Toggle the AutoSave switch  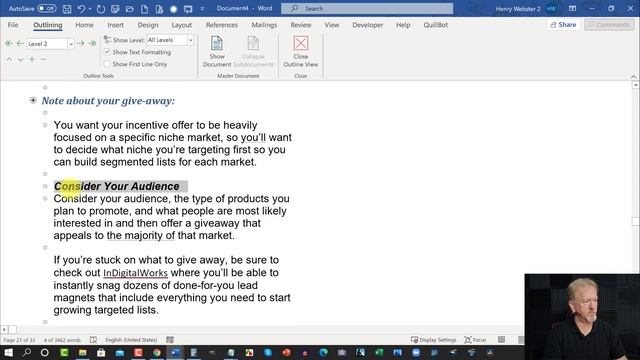pos(47,8)
